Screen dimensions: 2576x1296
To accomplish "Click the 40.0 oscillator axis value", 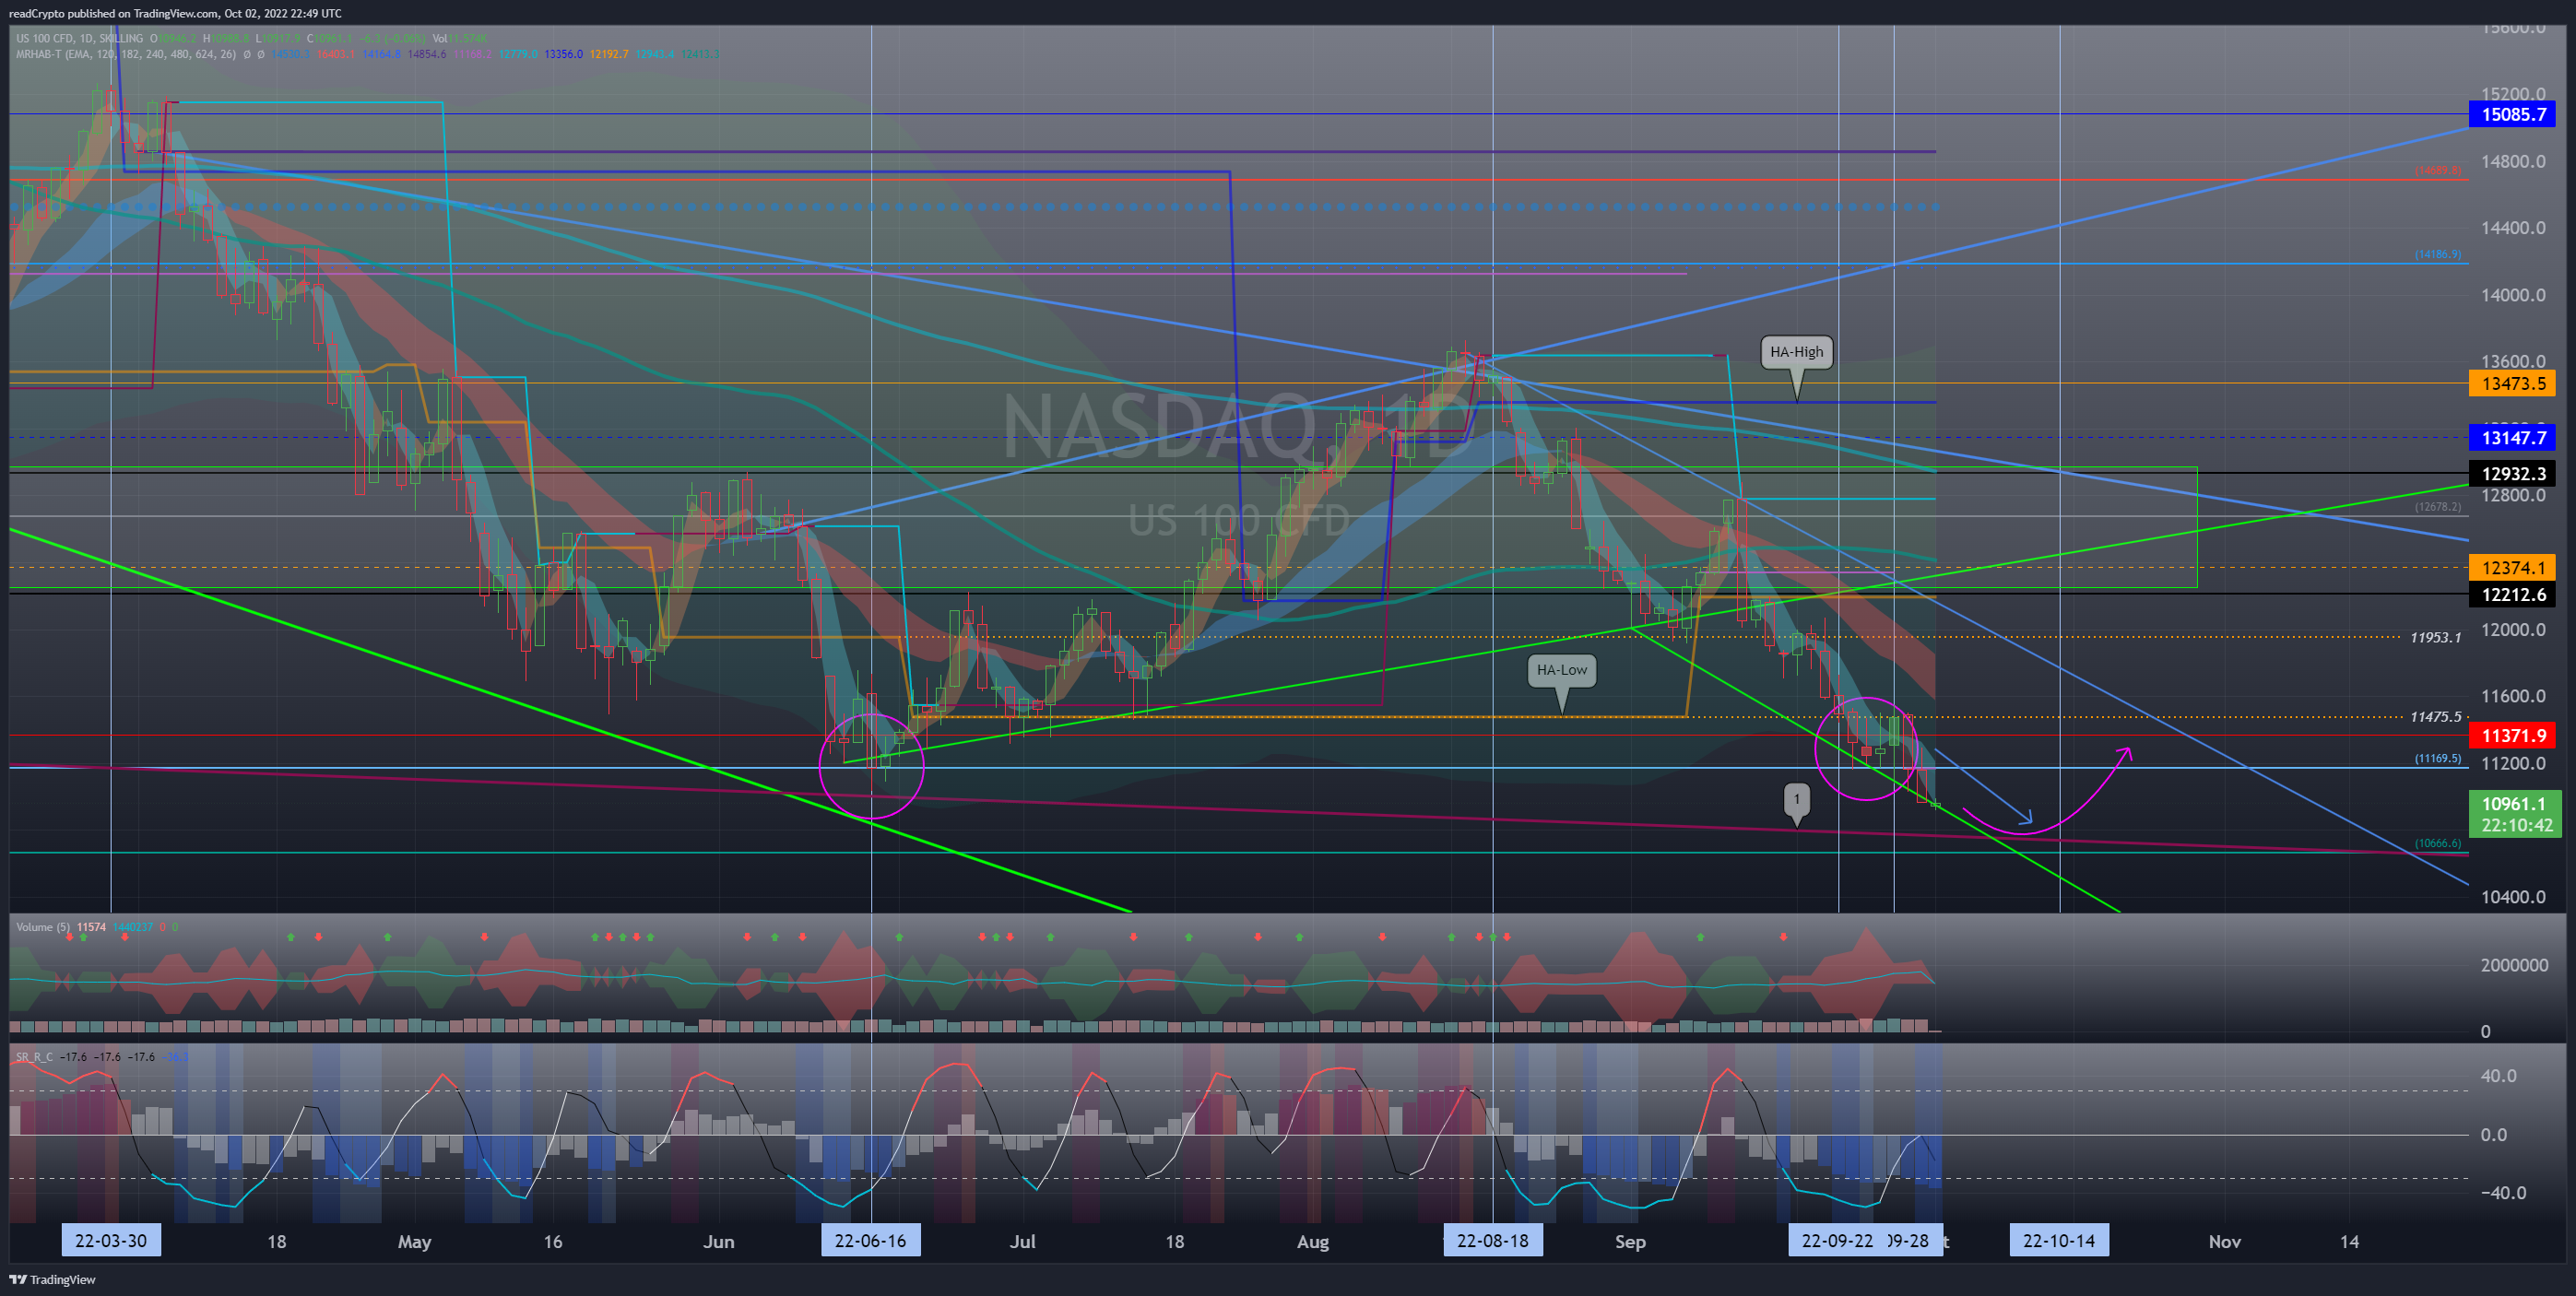I will point(2498,1076).
